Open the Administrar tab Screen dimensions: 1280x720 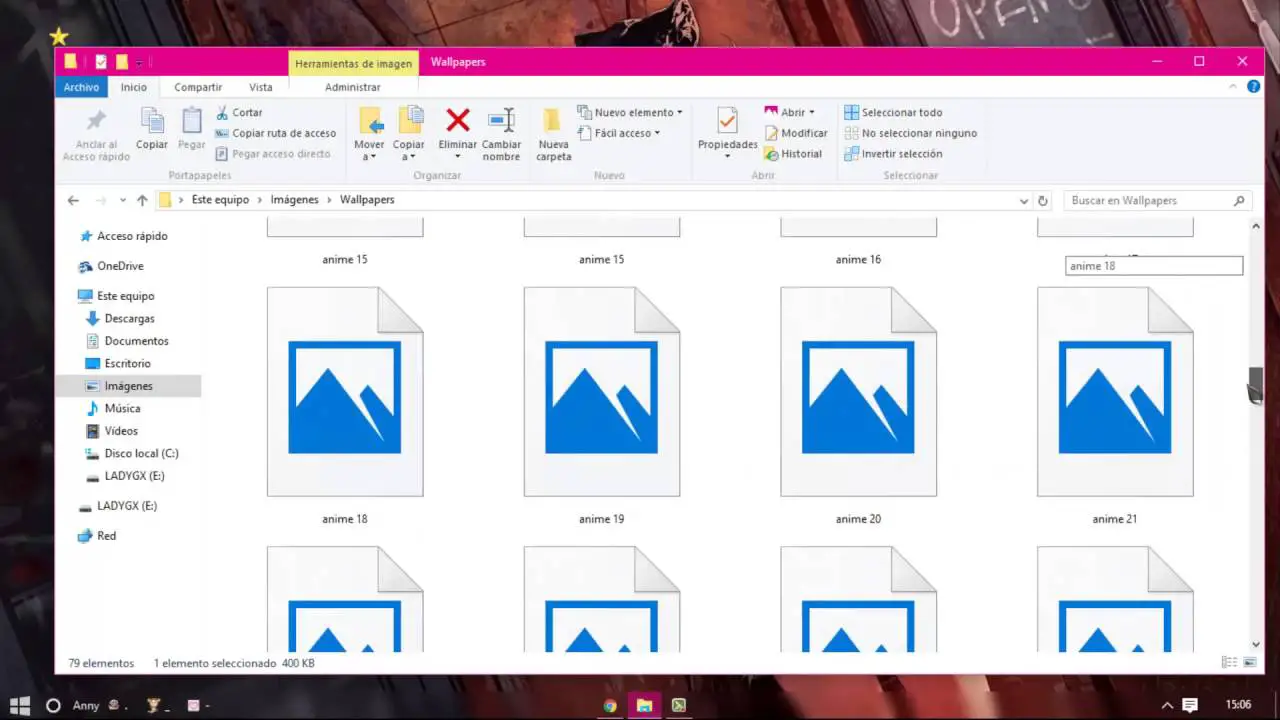(x=353, y=87)
